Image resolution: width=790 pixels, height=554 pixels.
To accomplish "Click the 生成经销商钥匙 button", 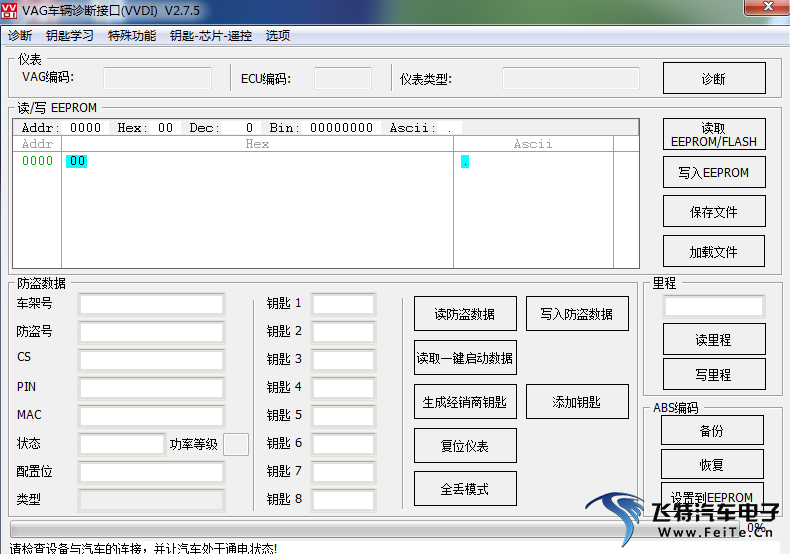I will 465,402.
